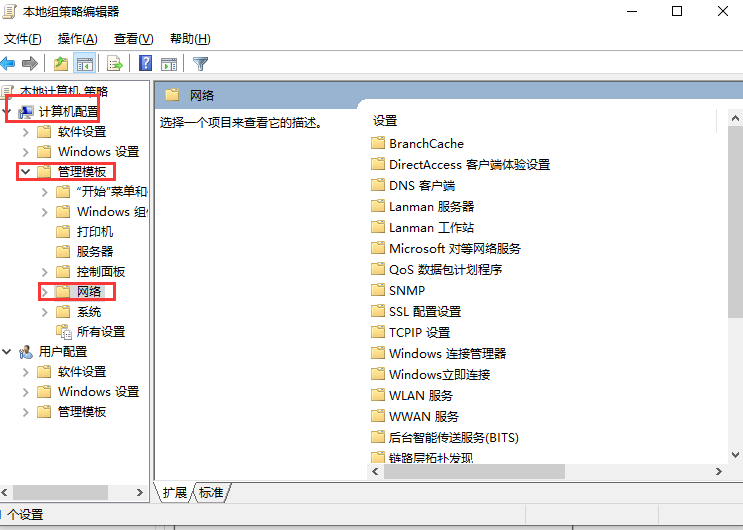
Task: Switch to the 标准 tab
Action: pyautogui.click(x=211, y=492)
